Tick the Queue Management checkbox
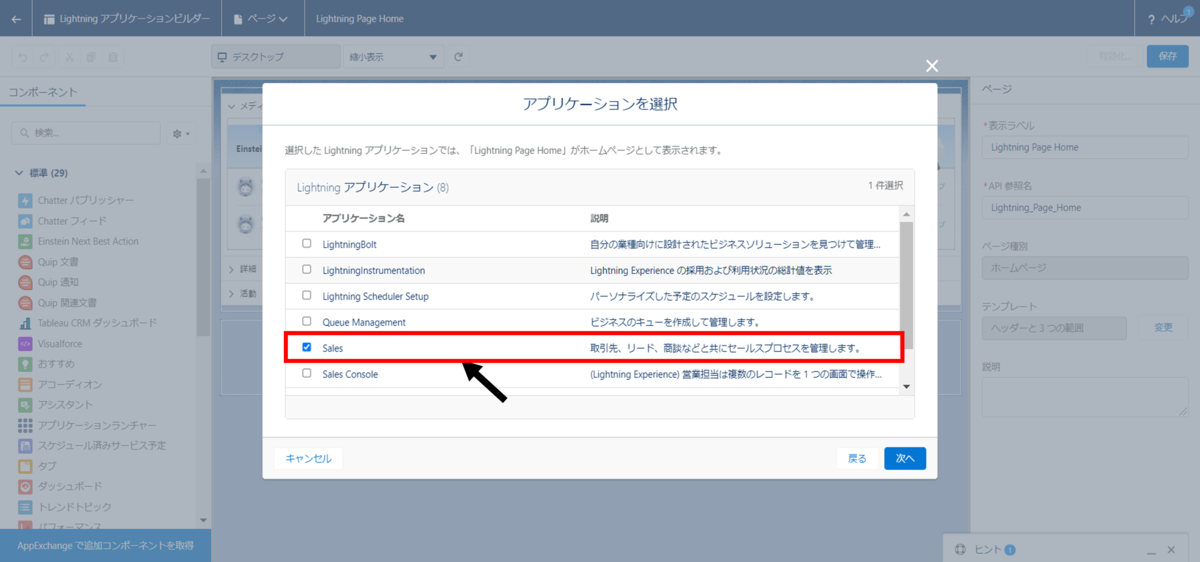This screenshot has width=1200, height=562. pyautogui.click(x=307, y=321)
